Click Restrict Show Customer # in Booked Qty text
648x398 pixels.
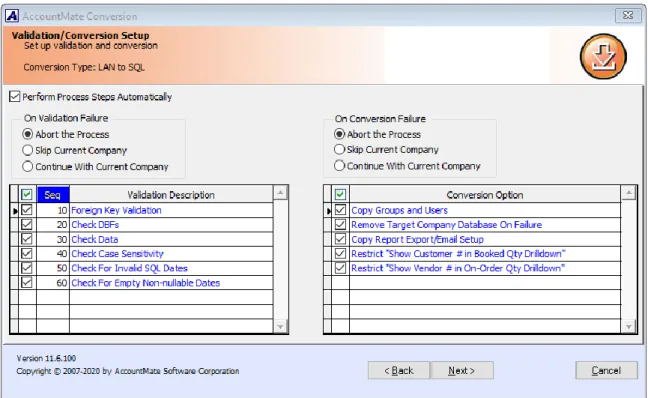[458, 254]
